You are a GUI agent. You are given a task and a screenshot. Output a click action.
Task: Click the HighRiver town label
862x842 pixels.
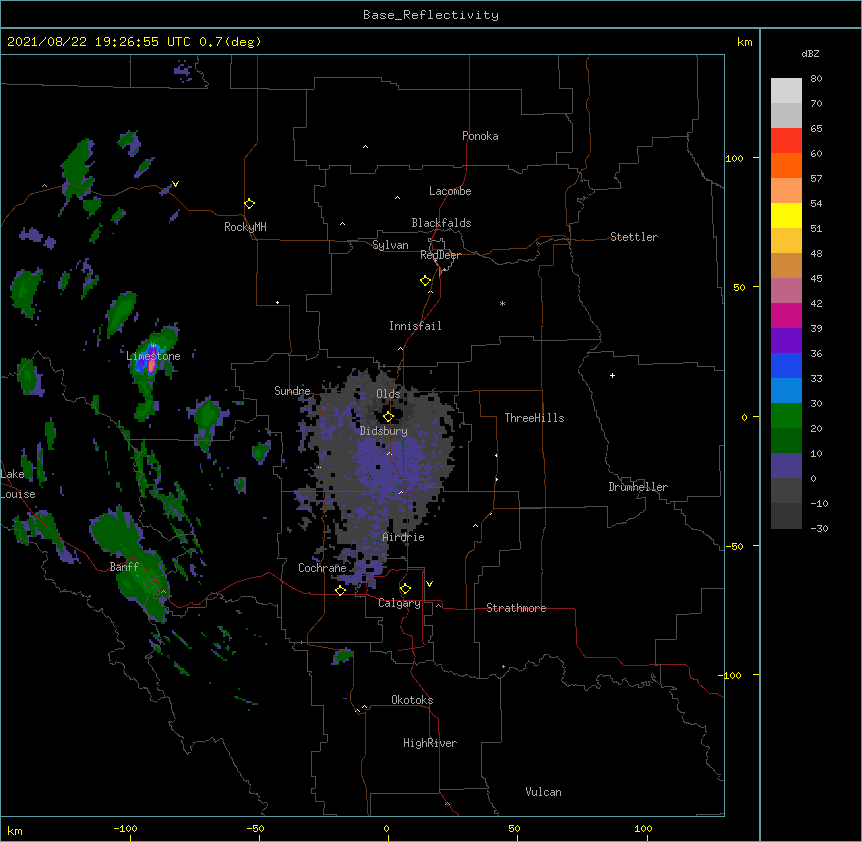pyautogui.click(x=430, y=743)
